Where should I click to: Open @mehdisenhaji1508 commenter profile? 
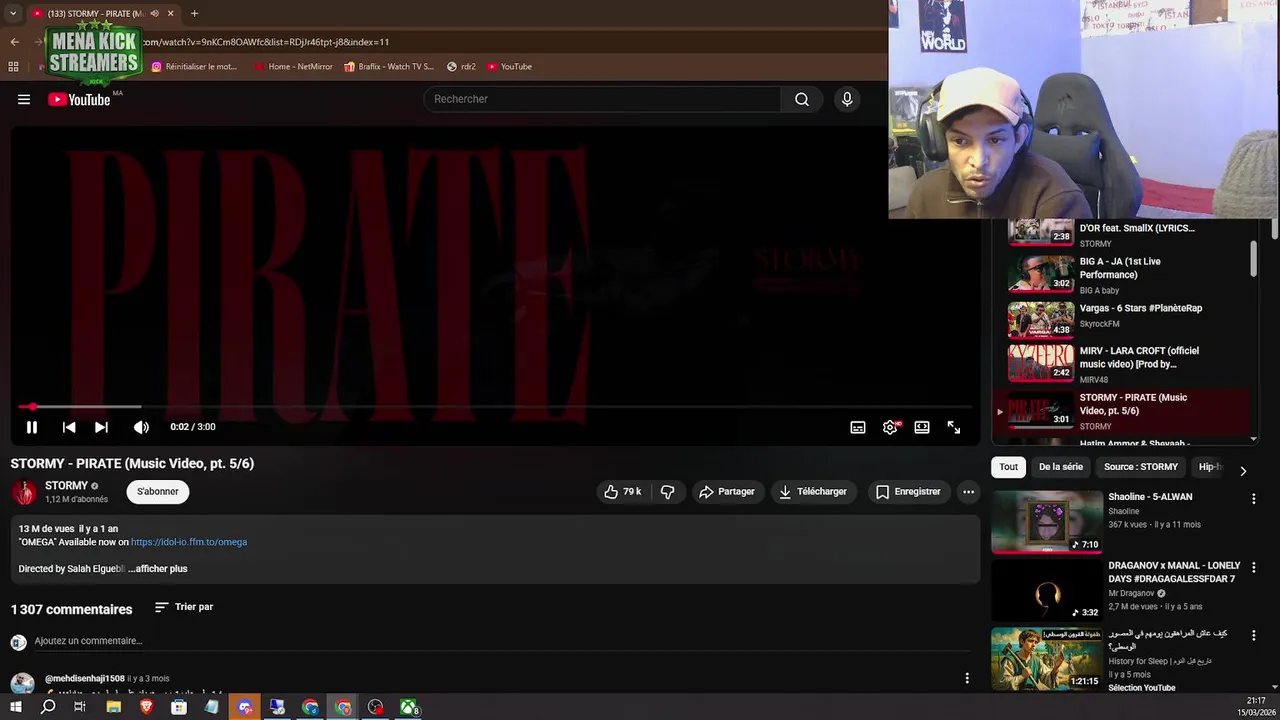[x=85, y=679]
